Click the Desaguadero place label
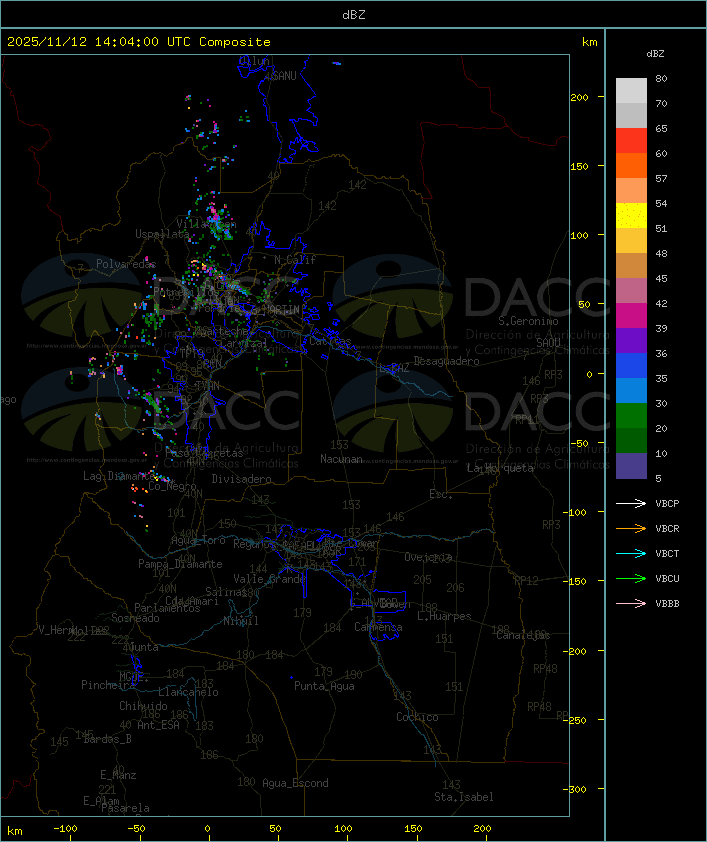The width and height of the screenshot is (707, 842). tap(447, 361)
